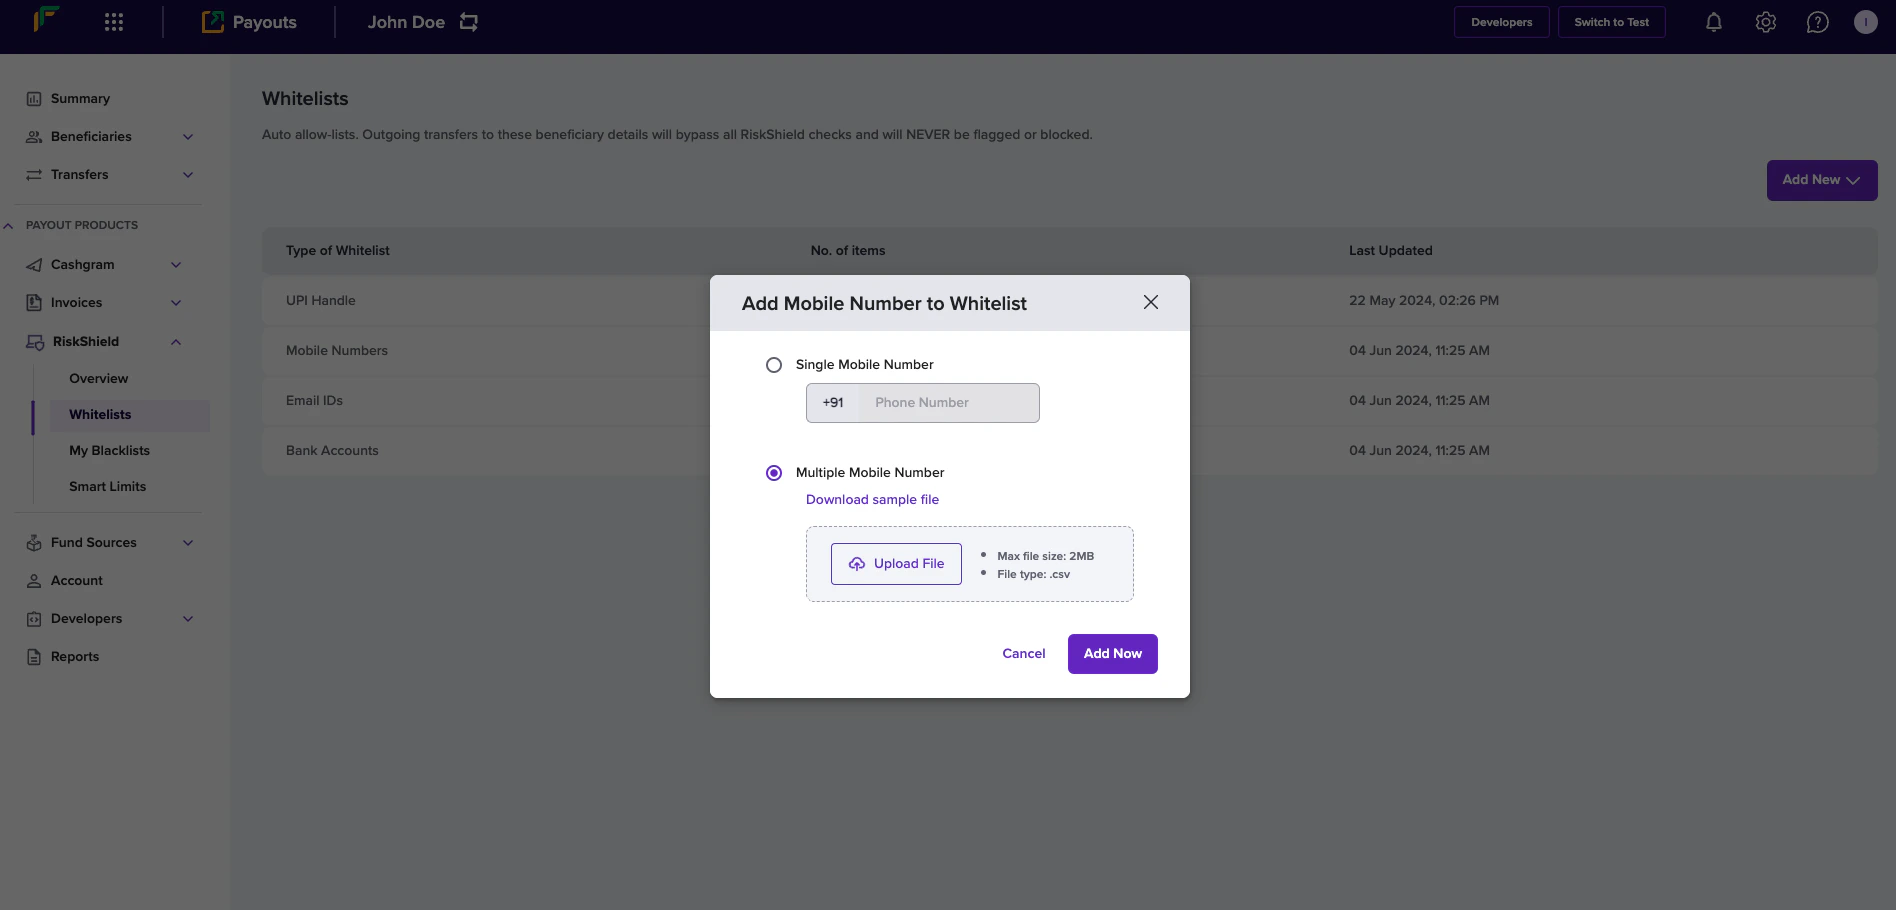Collapse the RiskShield menu chevron
Viewport: 1896px width, 910px height.
(176, 342)
